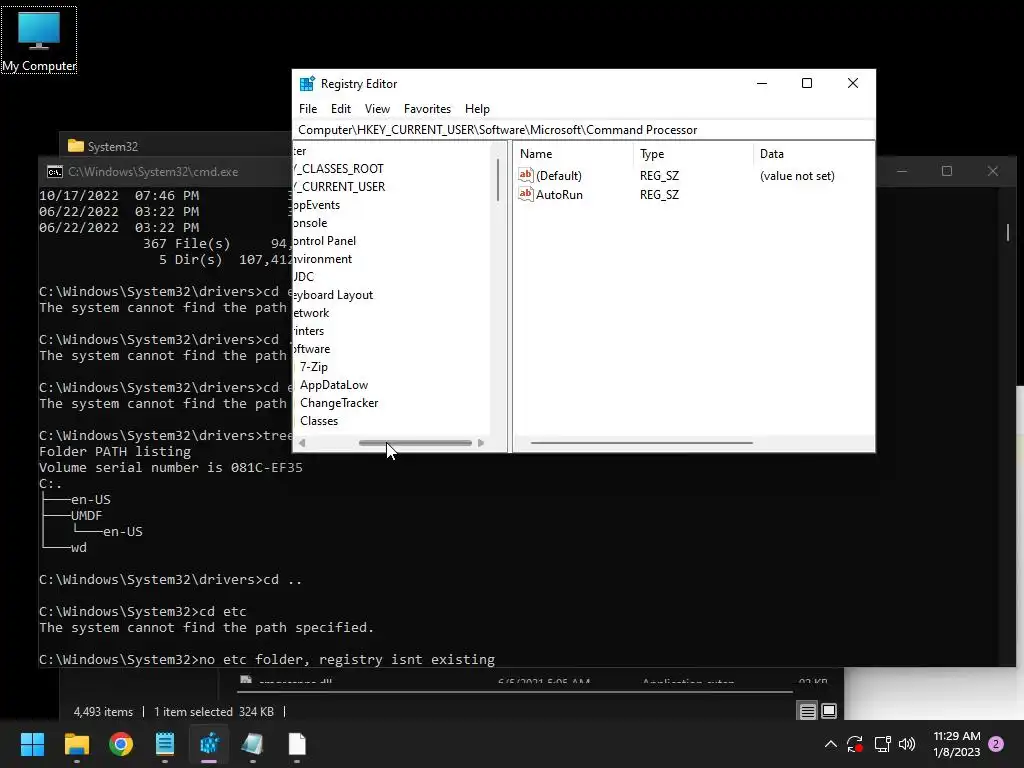Screen dimensions: 1024x768
Task: Select the (Default) value name
Action: tap(558, 176)
